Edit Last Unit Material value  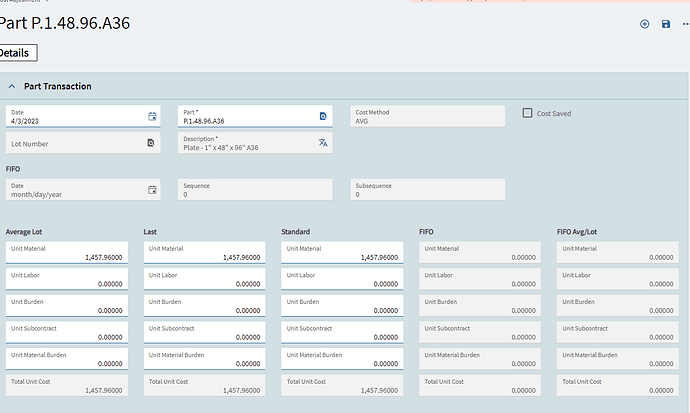(205, 253)
